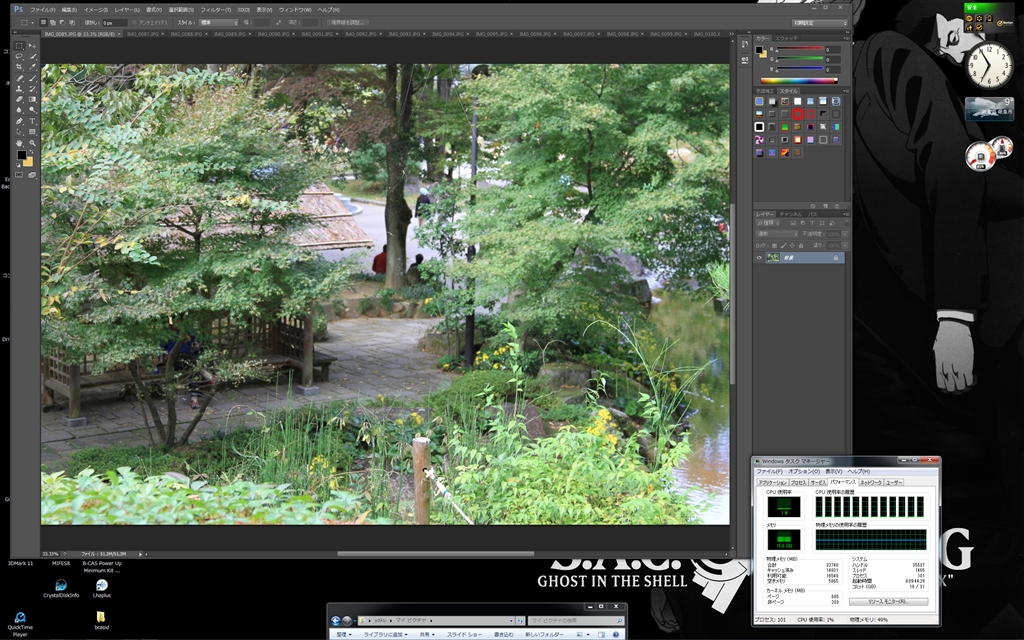
Task: Enable the Subtract from Selection mode button
Action: pos(61,23)
